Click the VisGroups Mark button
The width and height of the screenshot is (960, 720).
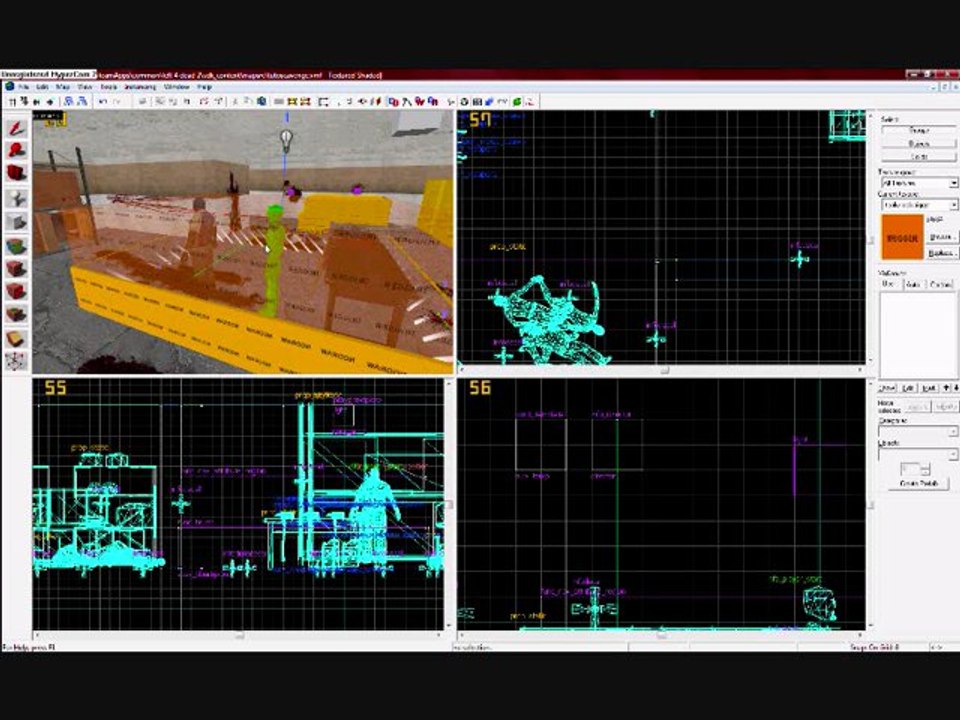click(x=929, y=388)
